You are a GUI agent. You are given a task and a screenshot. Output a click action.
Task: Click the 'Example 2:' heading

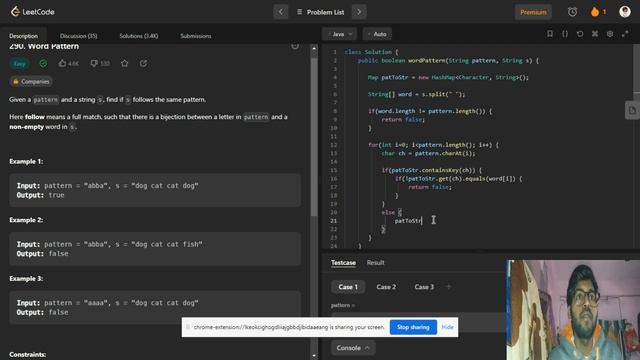[x=26, y=220]
